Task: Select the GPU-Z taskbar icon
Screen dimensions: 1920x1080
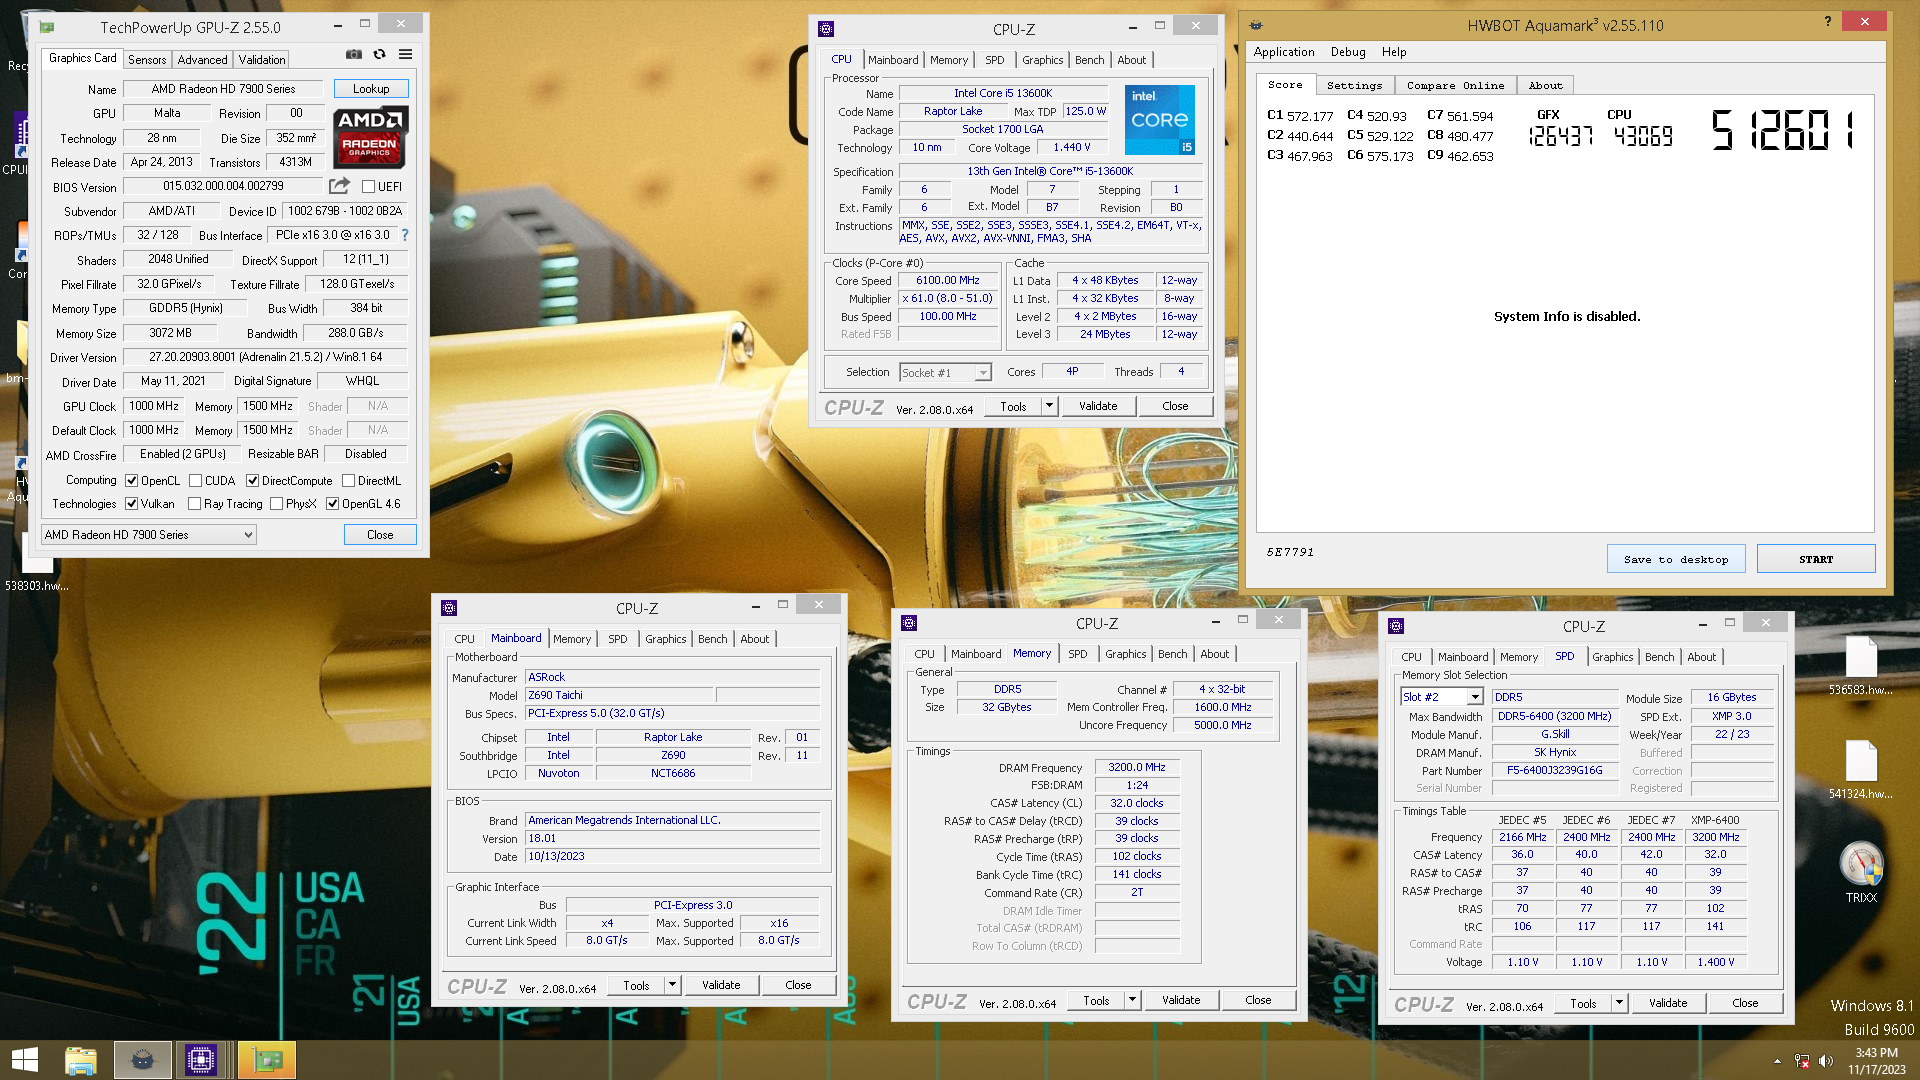Action: pos(267,1060)
